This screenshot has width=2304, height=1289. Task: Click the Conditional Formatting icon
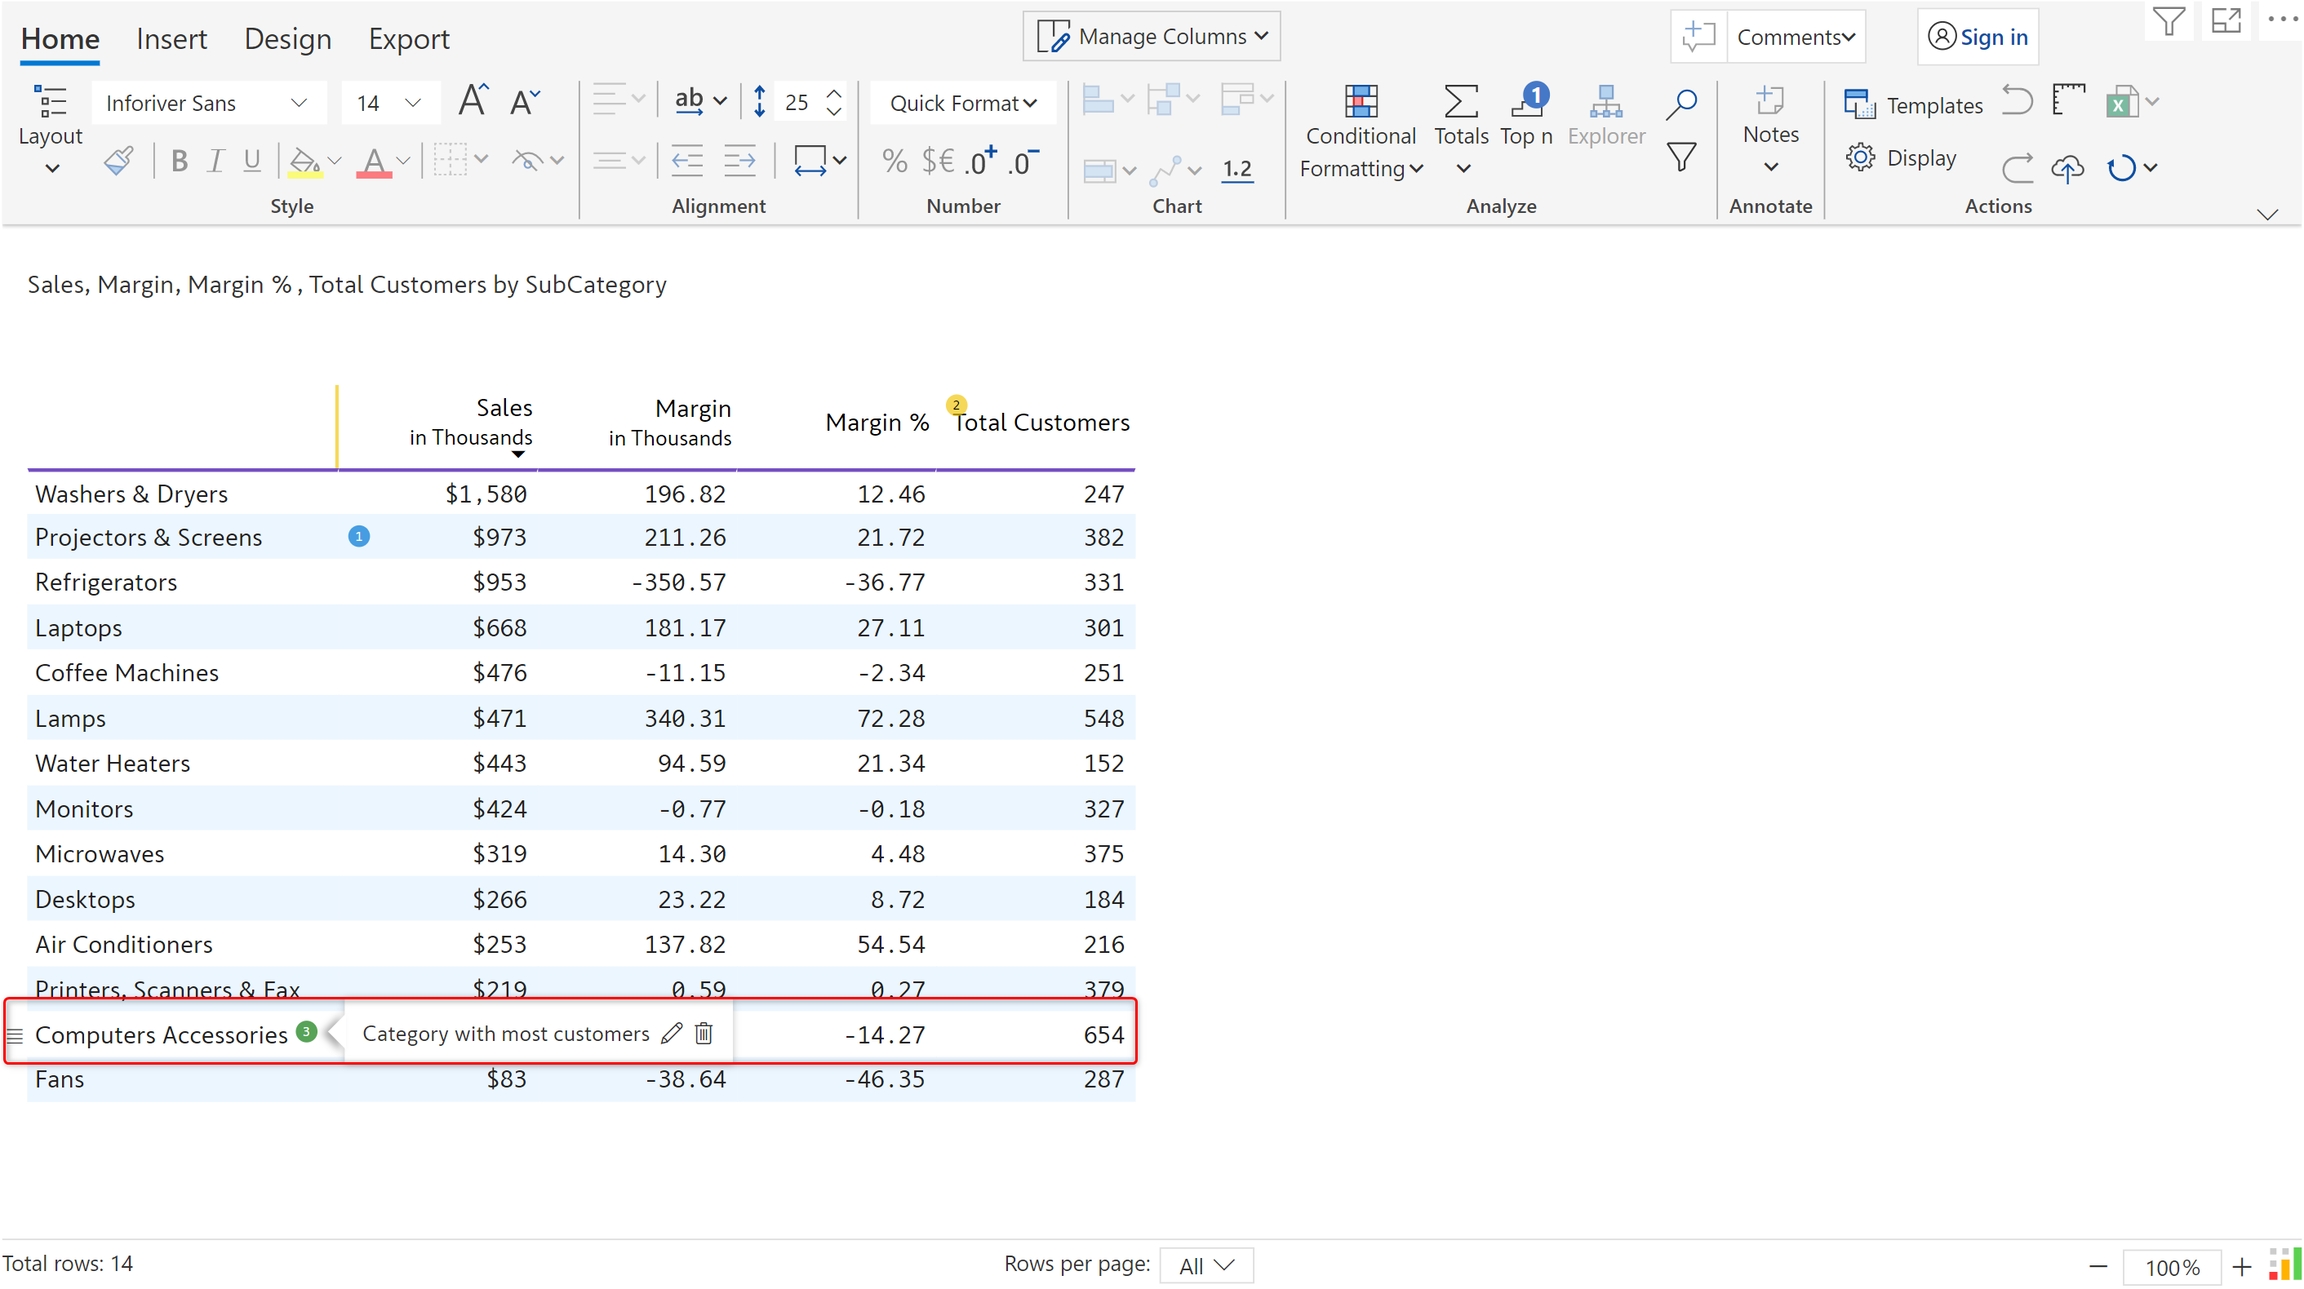click(1360, 102)
